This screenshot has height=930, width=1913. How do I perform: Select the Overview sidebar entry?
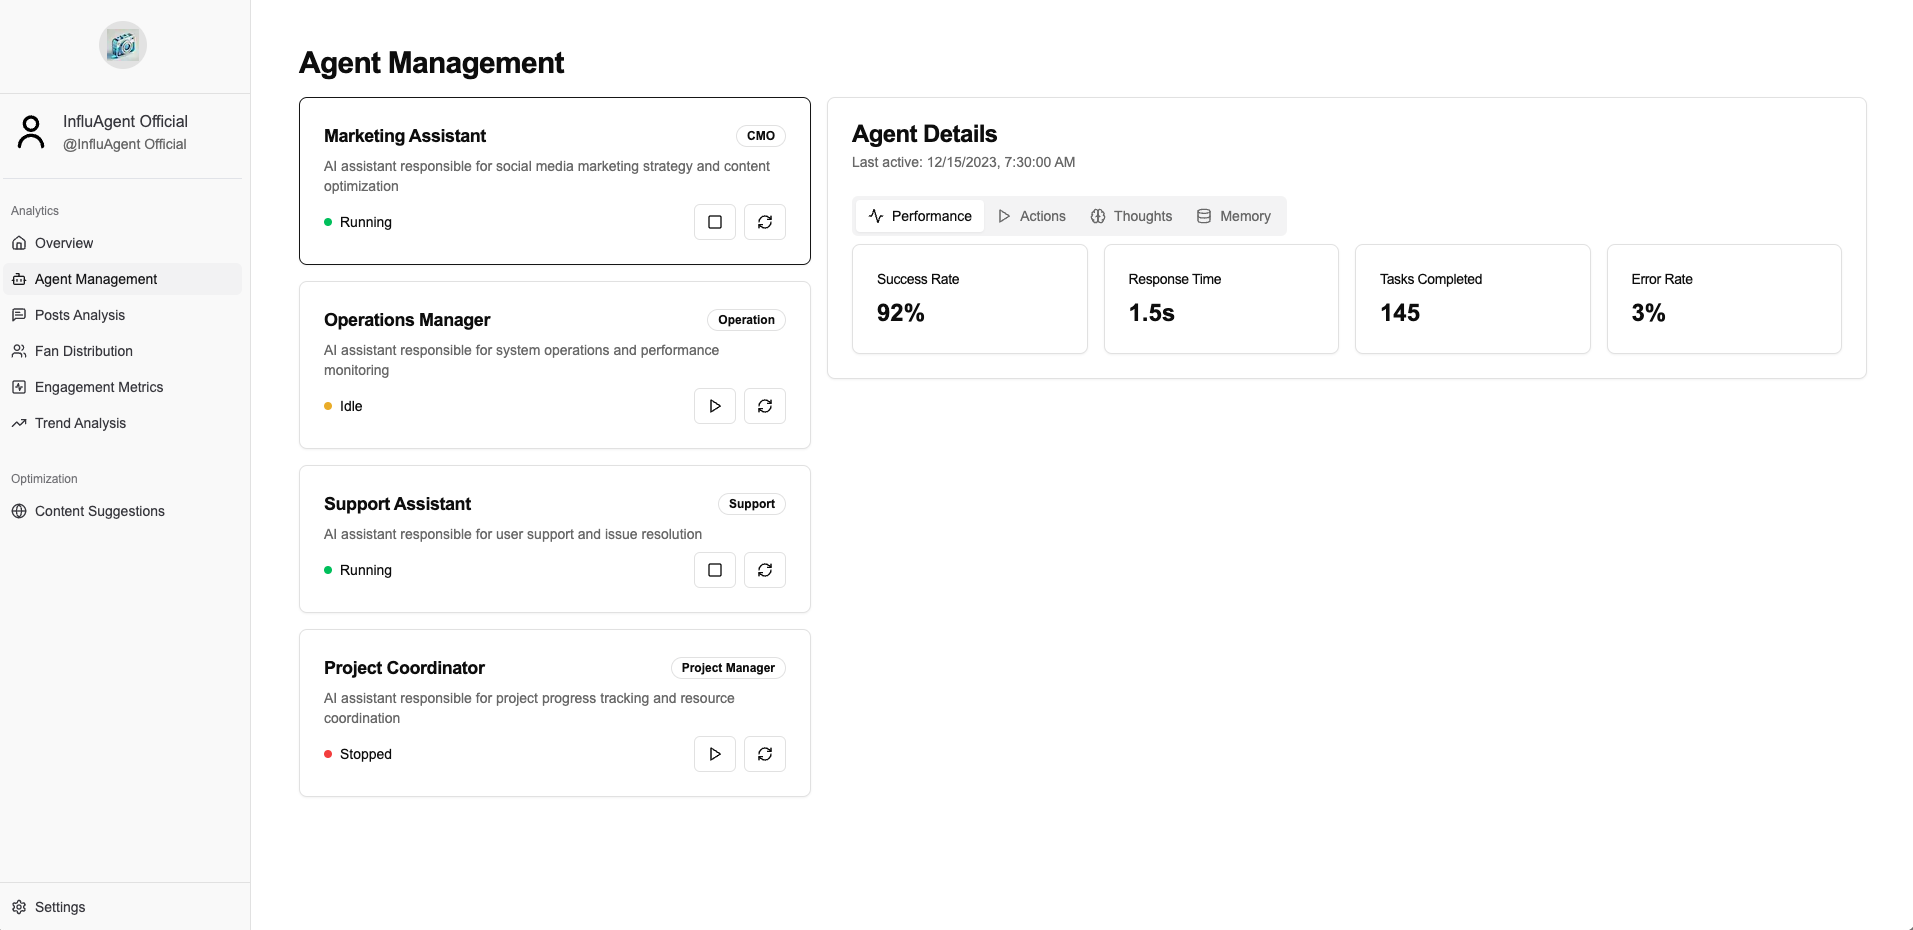click(64, 243)
